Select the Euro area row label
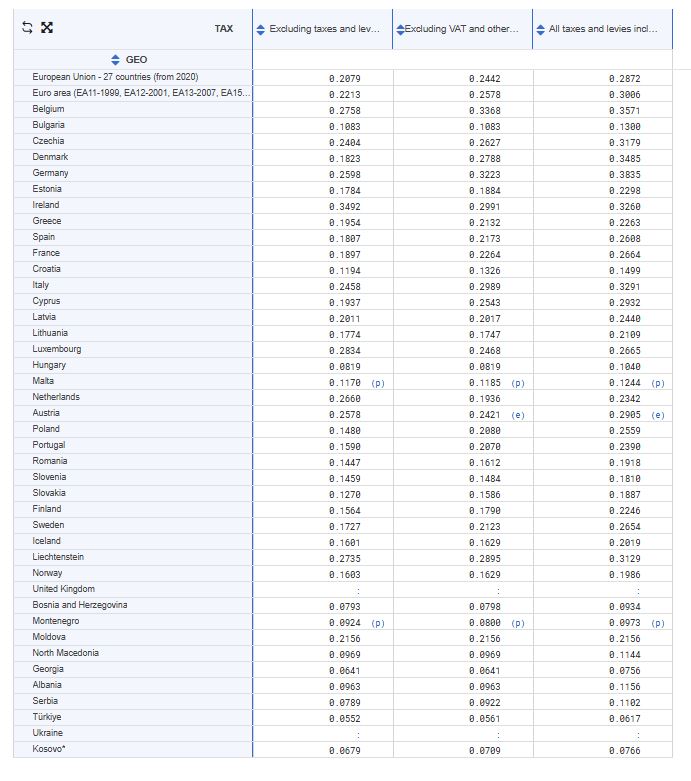Image resolution: width=691 pixels, height=781 pixels. (140, 93)
